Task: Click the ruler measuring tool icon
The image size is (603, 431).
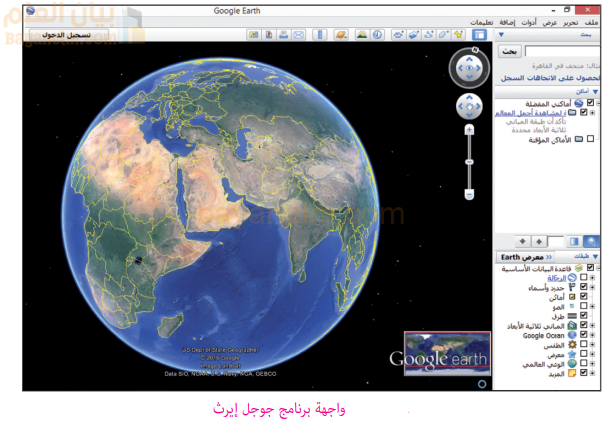Action: click(320, 35)
